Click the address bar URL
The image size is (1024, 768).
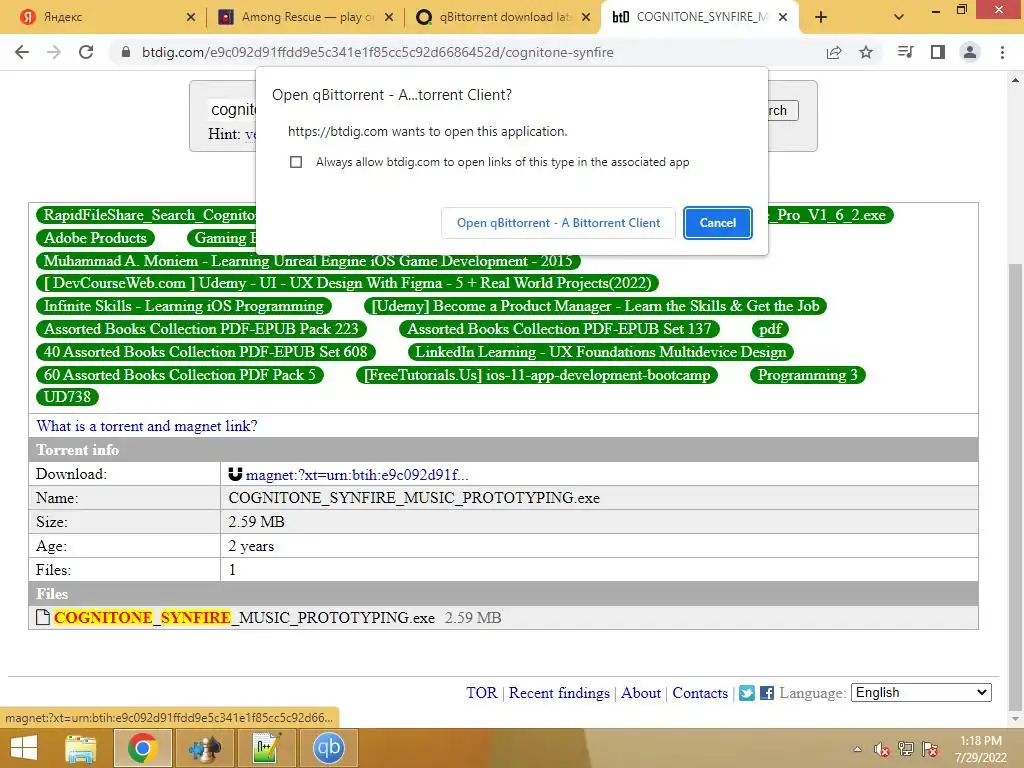point(377,52)
